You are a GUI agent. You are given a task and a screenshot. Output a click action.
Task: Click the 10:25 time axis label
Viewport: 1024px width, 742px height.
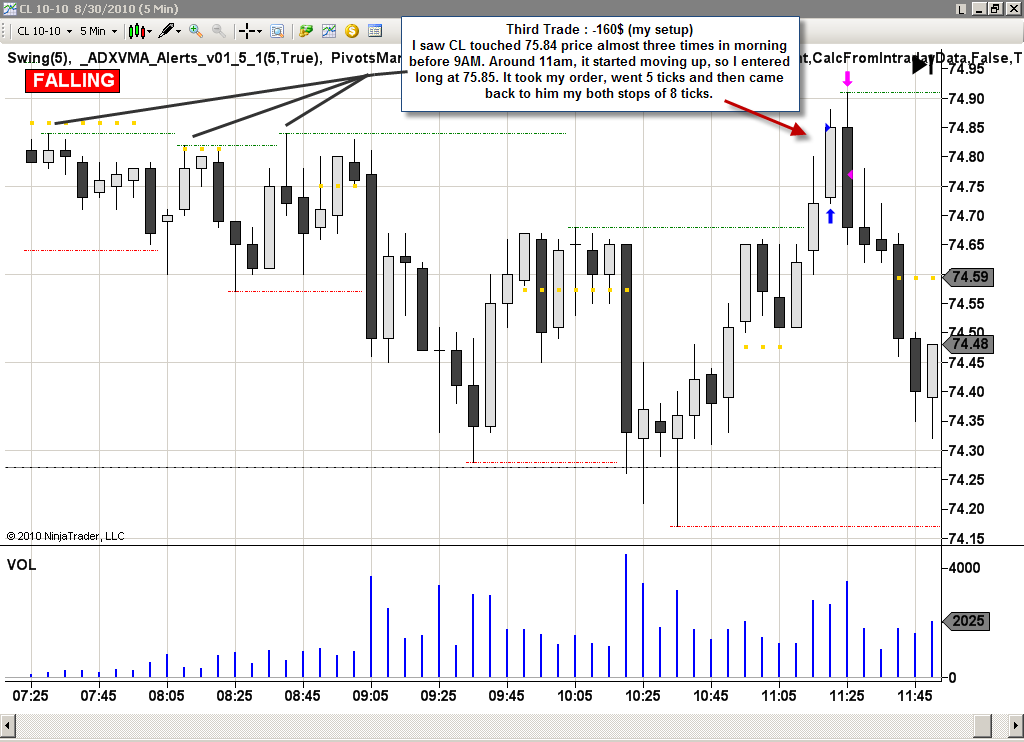click(x=643, y=696)
